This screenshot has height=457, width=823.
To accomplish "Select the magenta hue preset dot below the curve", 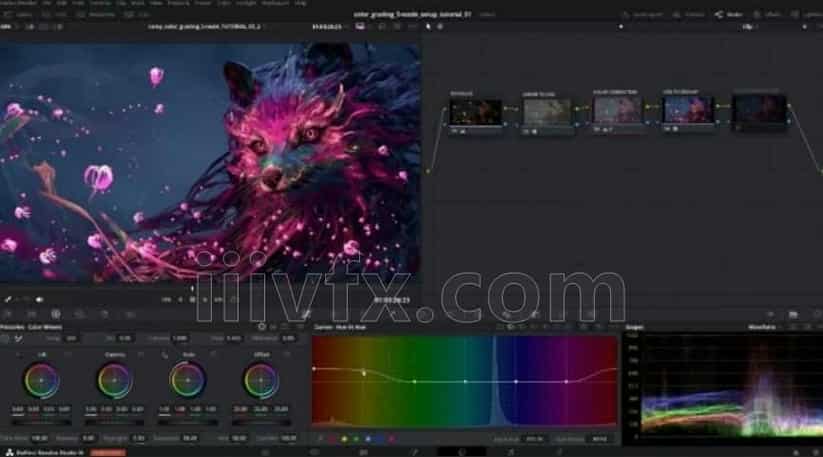I will 392,439.
